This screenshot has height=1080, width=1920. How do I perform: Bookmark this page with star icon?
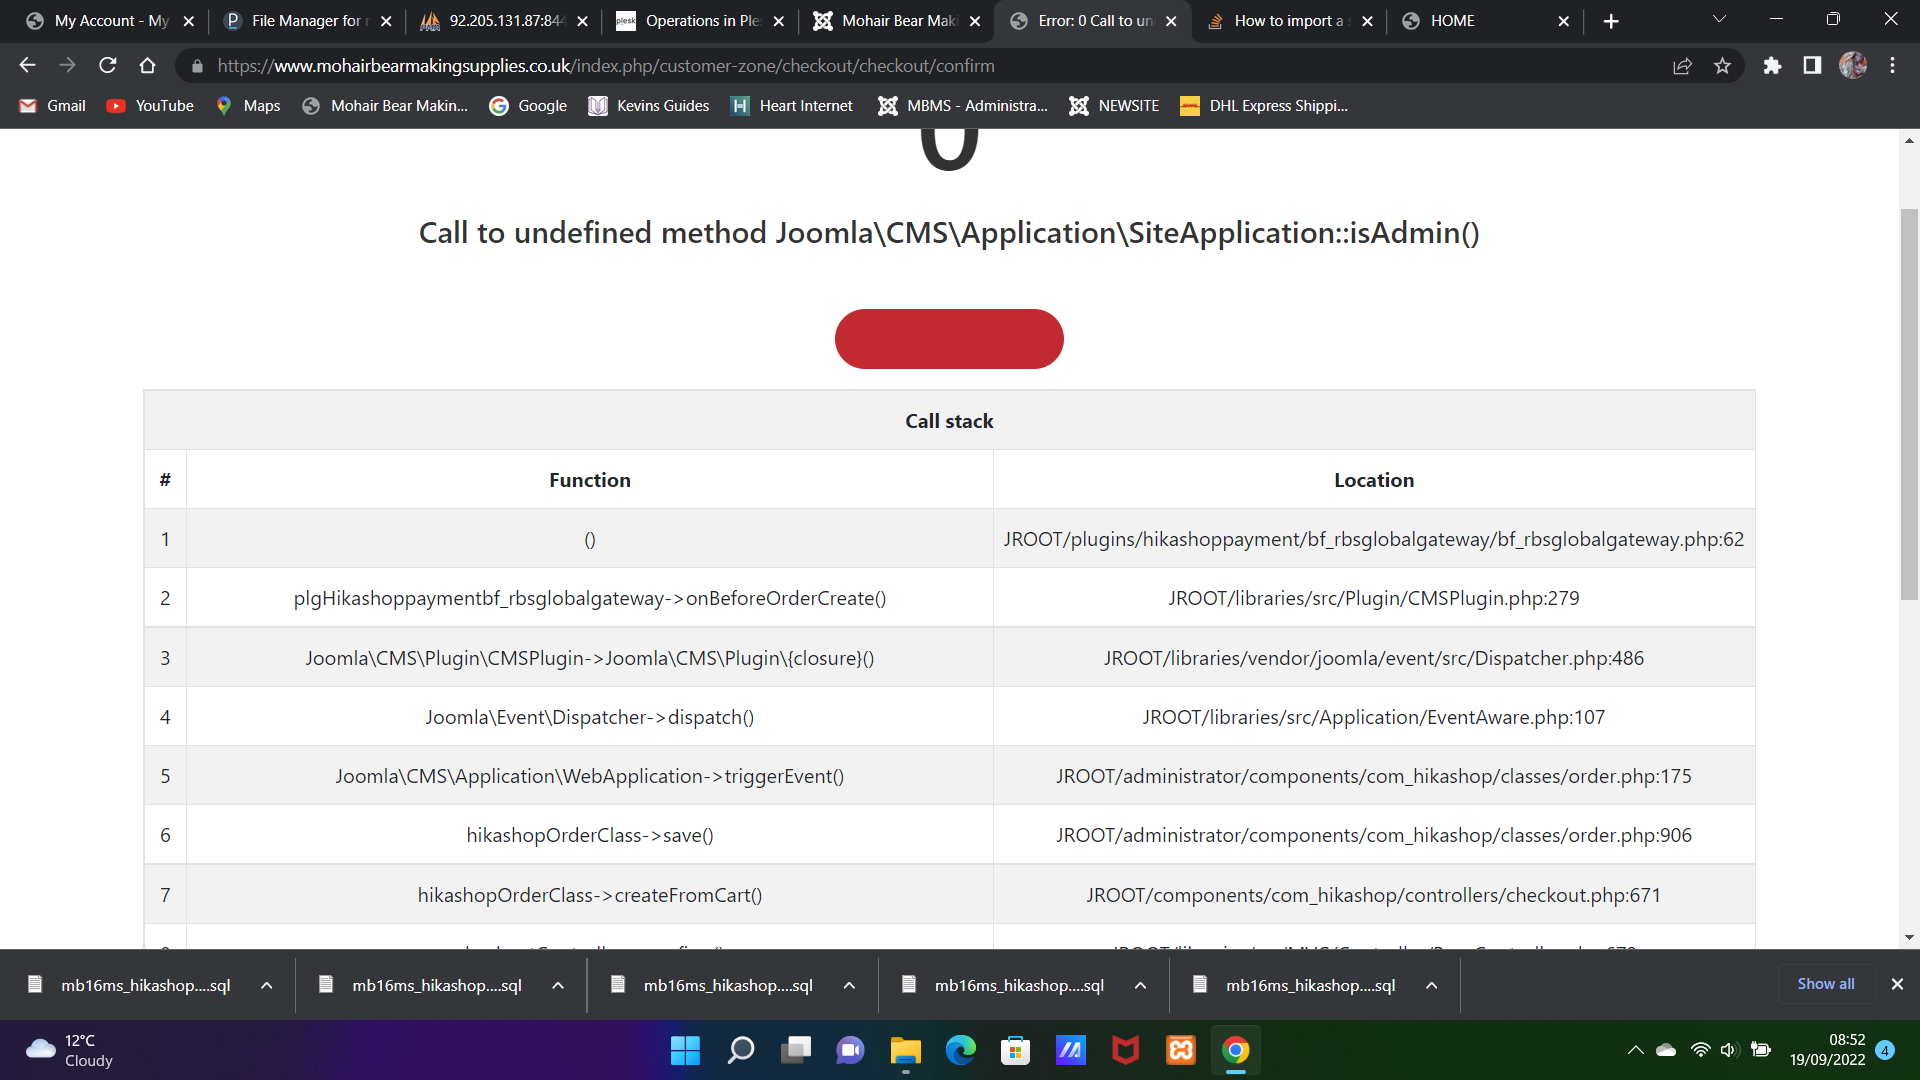pyautogui.click(x=1722, y=66)
